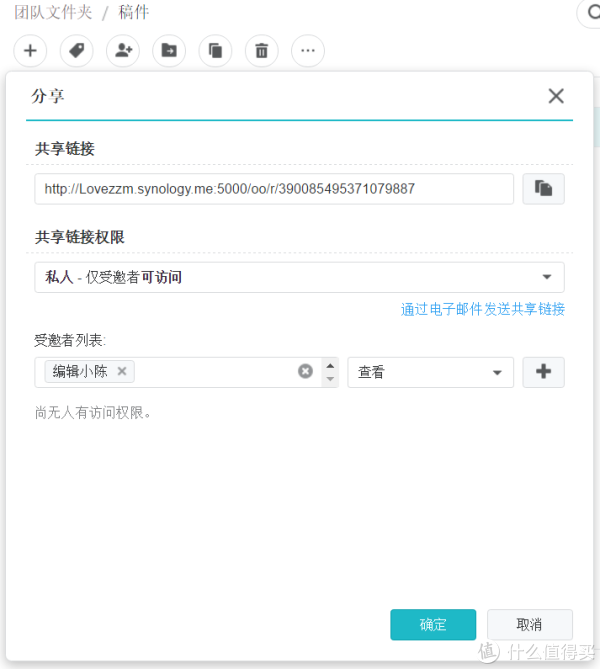This screenshot has height=669, width=600.
Task: Click the 取消 cancel button
Action: (529, 624)
